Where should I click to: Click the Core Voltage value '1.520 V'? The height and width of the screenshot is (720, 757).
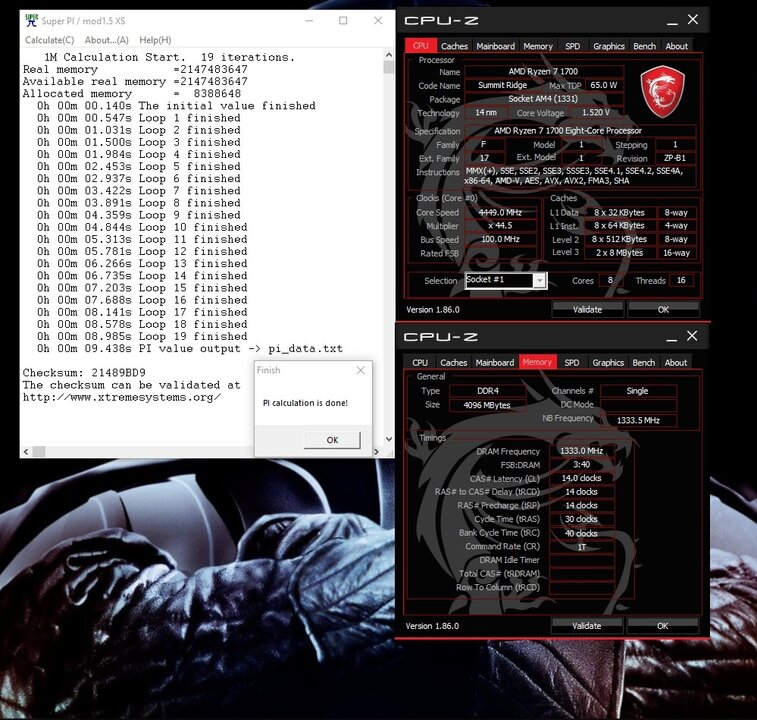click(596, 113)
